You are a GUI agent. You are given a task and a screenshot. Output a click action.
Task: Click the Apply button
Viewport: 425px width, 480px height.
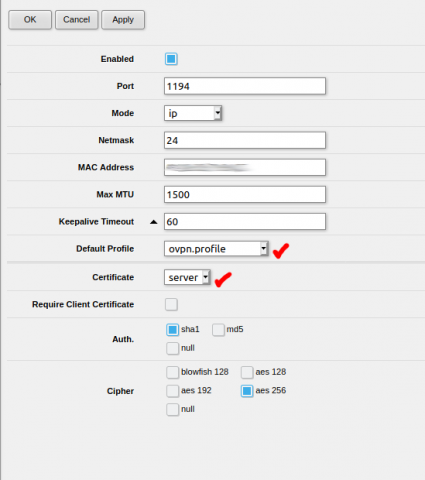point(123,20)
